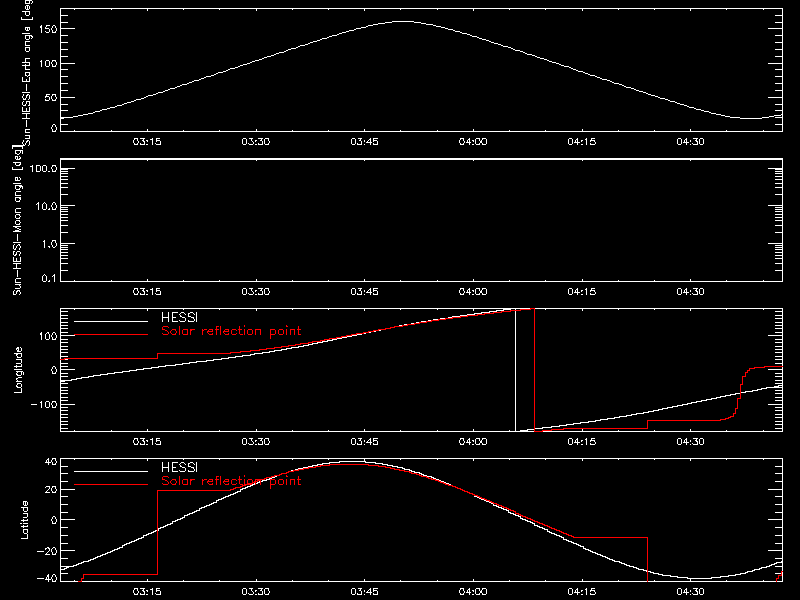800x600 pixels.
Task: Click HESSI legend text in Longitude plot
Action: coord(179,317)
